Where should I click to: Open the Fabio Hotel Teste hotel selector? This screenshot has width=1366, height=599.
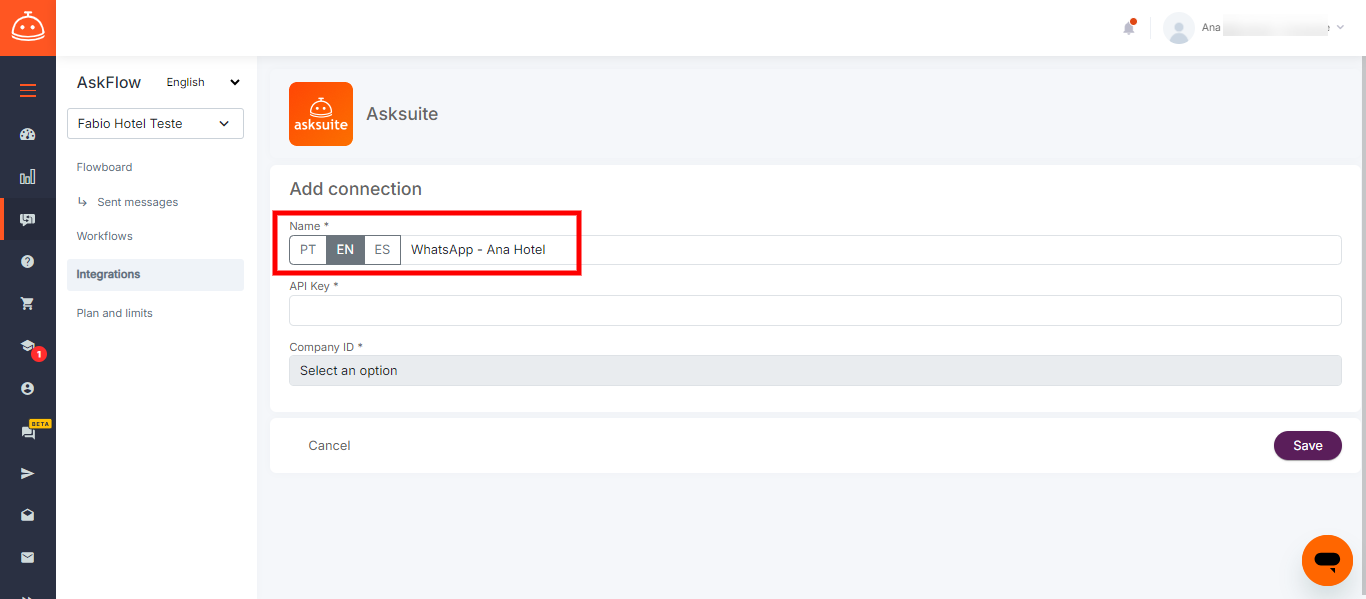(x=155, y=123)
